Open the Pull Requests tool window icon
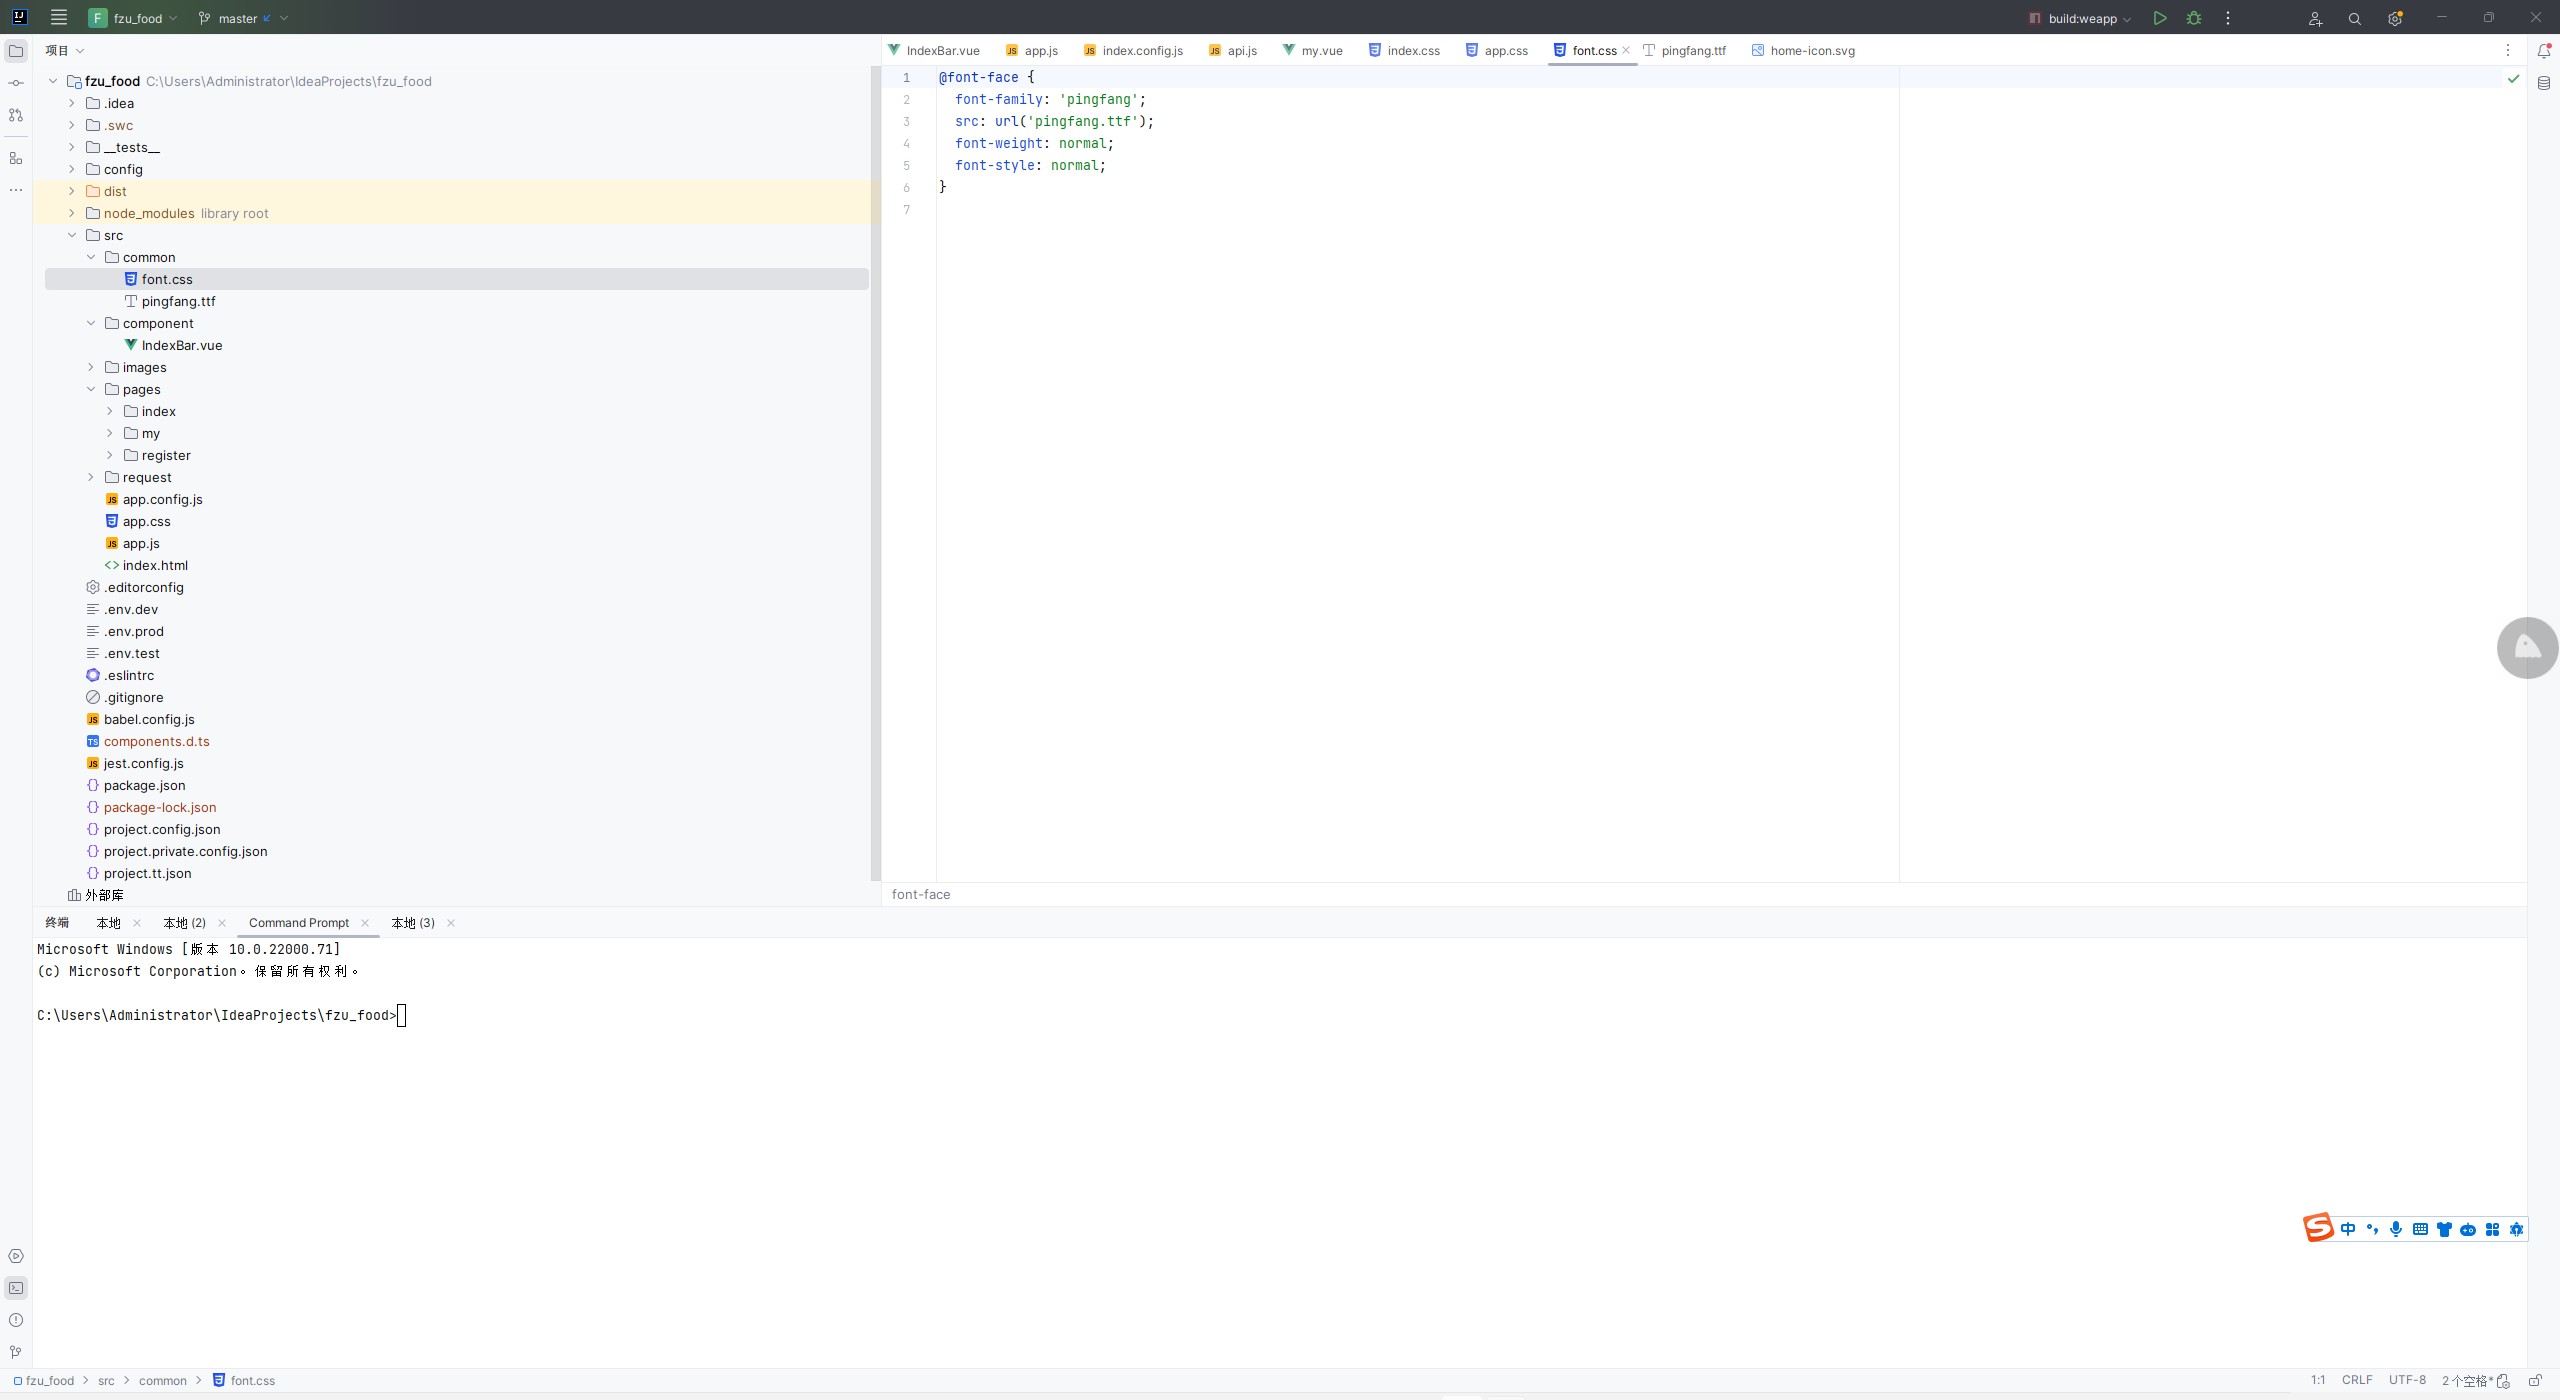 (16, 115)
